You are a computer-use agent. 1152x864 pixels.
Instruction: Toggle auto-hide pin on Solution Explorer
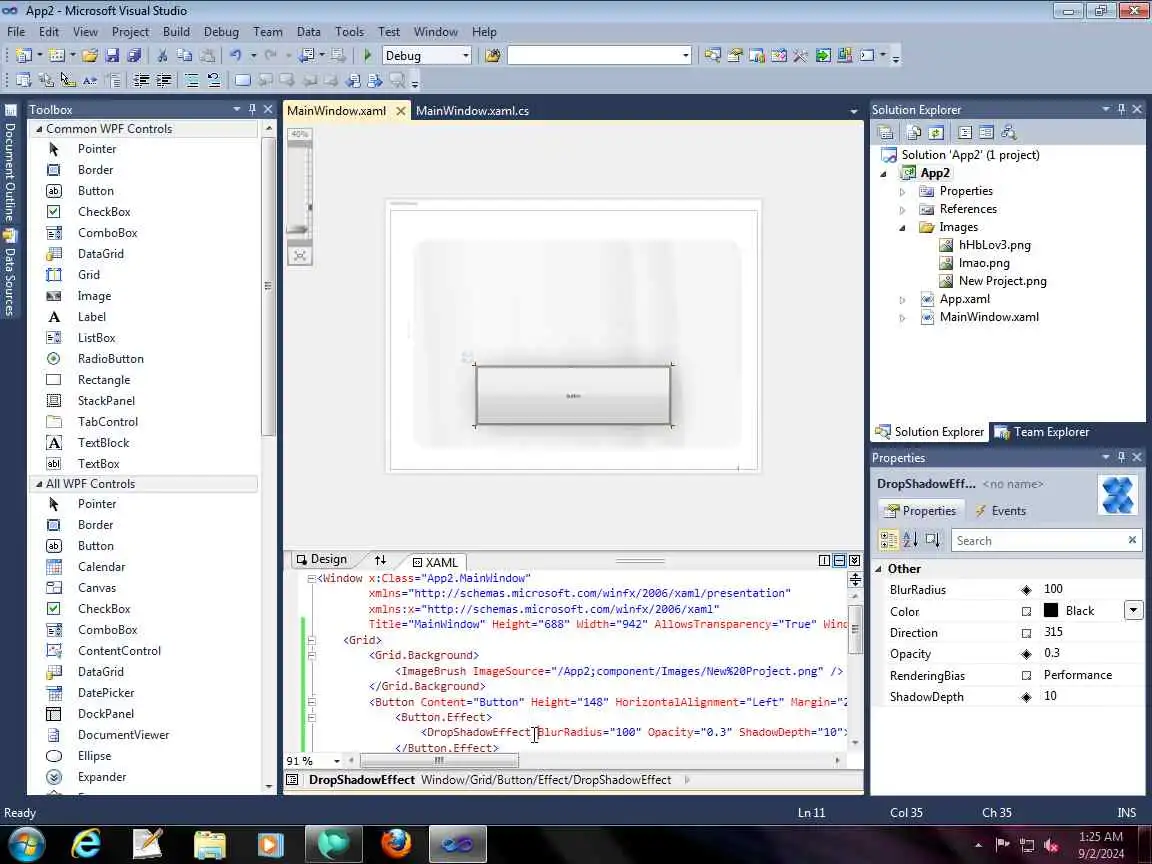click(x=1121, y=109)
